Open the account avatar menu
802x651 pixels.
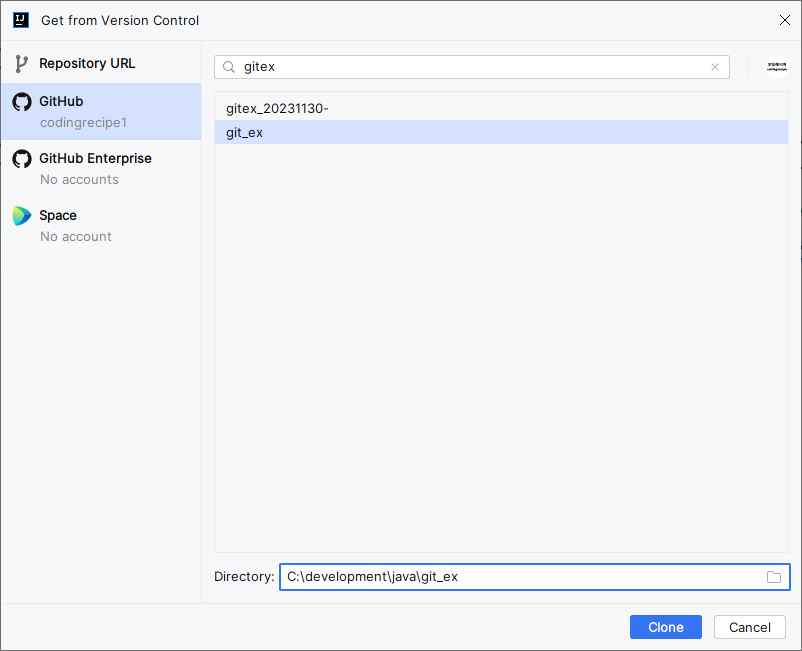pos(776,67)
